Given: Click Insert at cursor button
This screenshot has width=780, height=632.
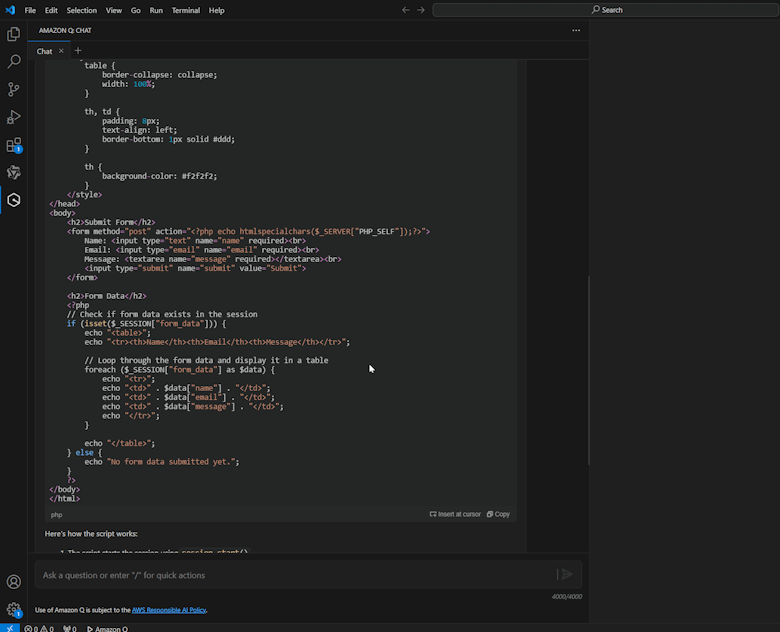Looking at the screenshot, I should click(x=455, y=514).
